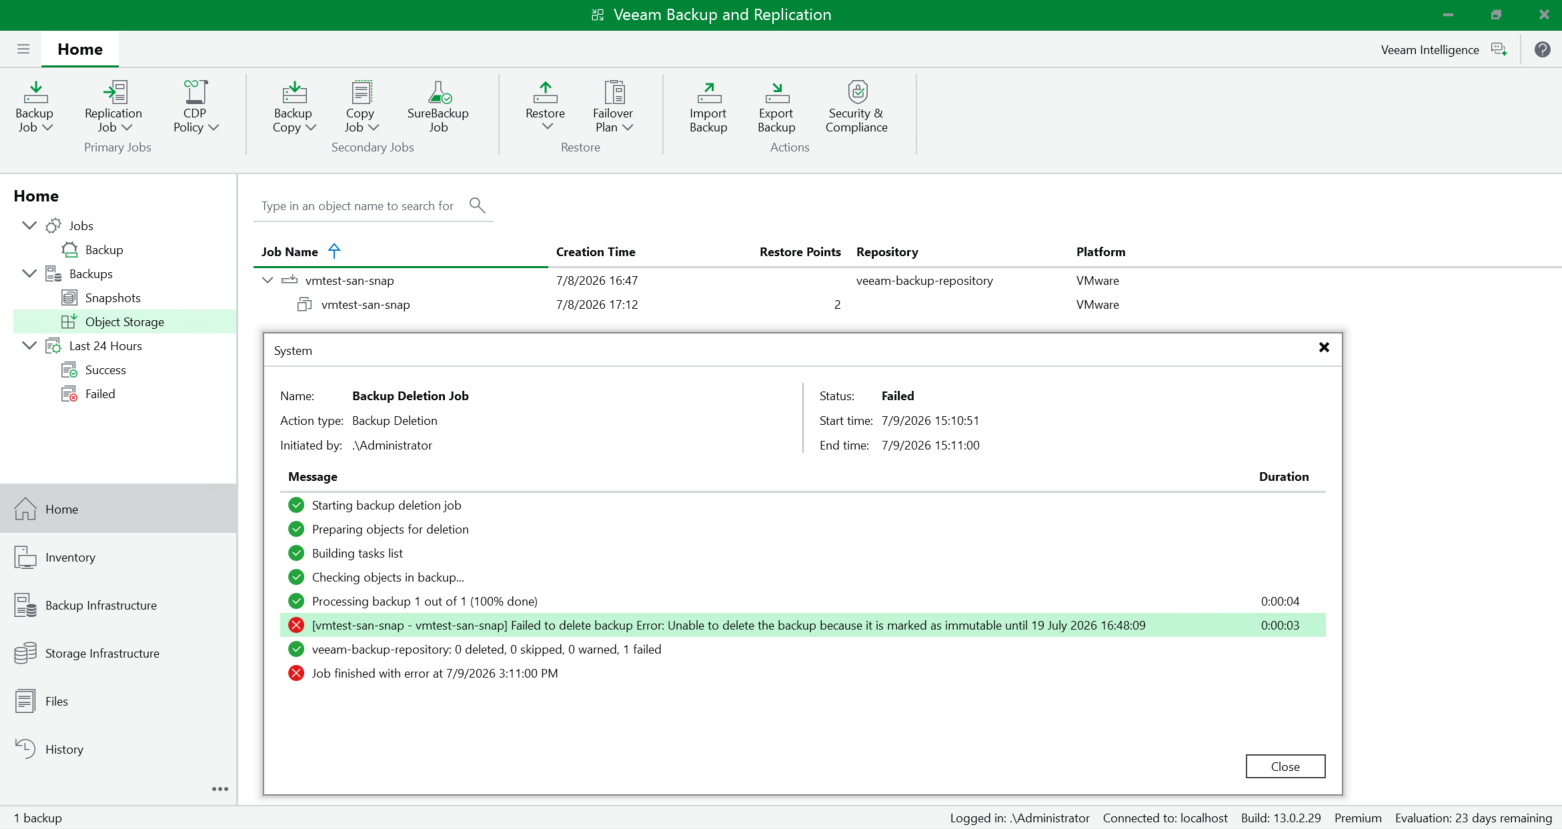Click the Close button in System dialog
The height and width of the screenshot is (829, 1562).
click(x=1285, y=766)
